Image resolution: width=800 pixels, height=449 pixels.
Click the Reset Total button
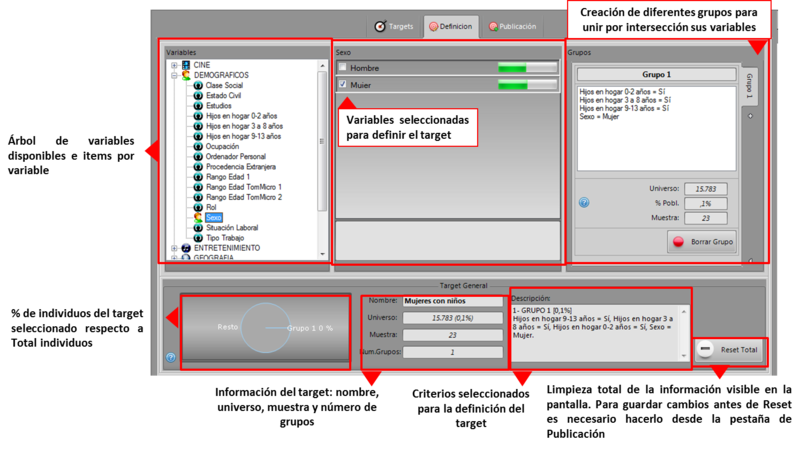pos(729,350)
